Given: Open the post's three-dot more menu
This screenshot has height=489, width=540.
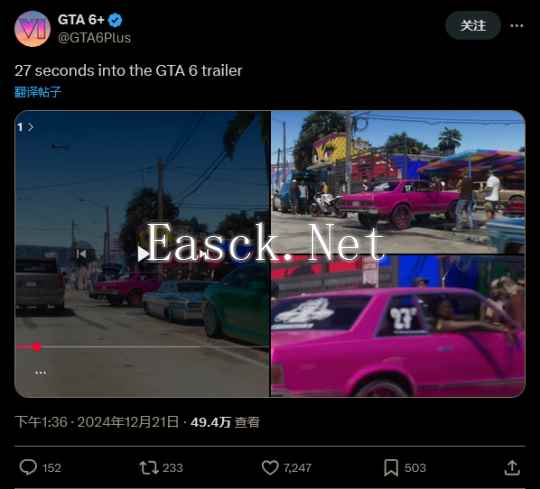Looking at the screenshot, I should point(517,25).
